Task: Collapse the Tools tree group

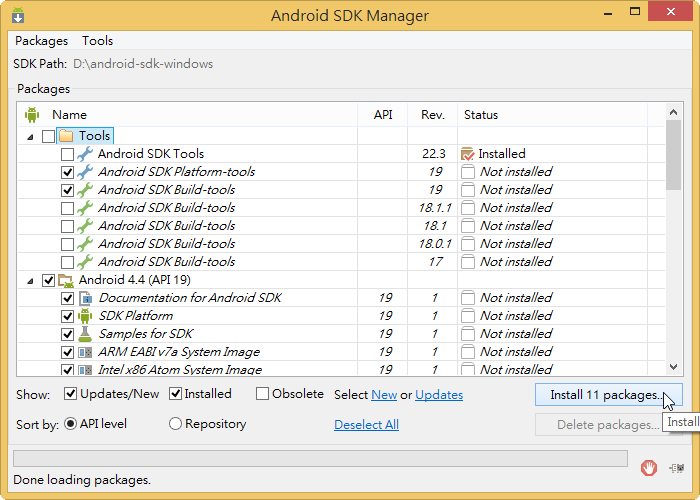Action: (x=30, y=137)
